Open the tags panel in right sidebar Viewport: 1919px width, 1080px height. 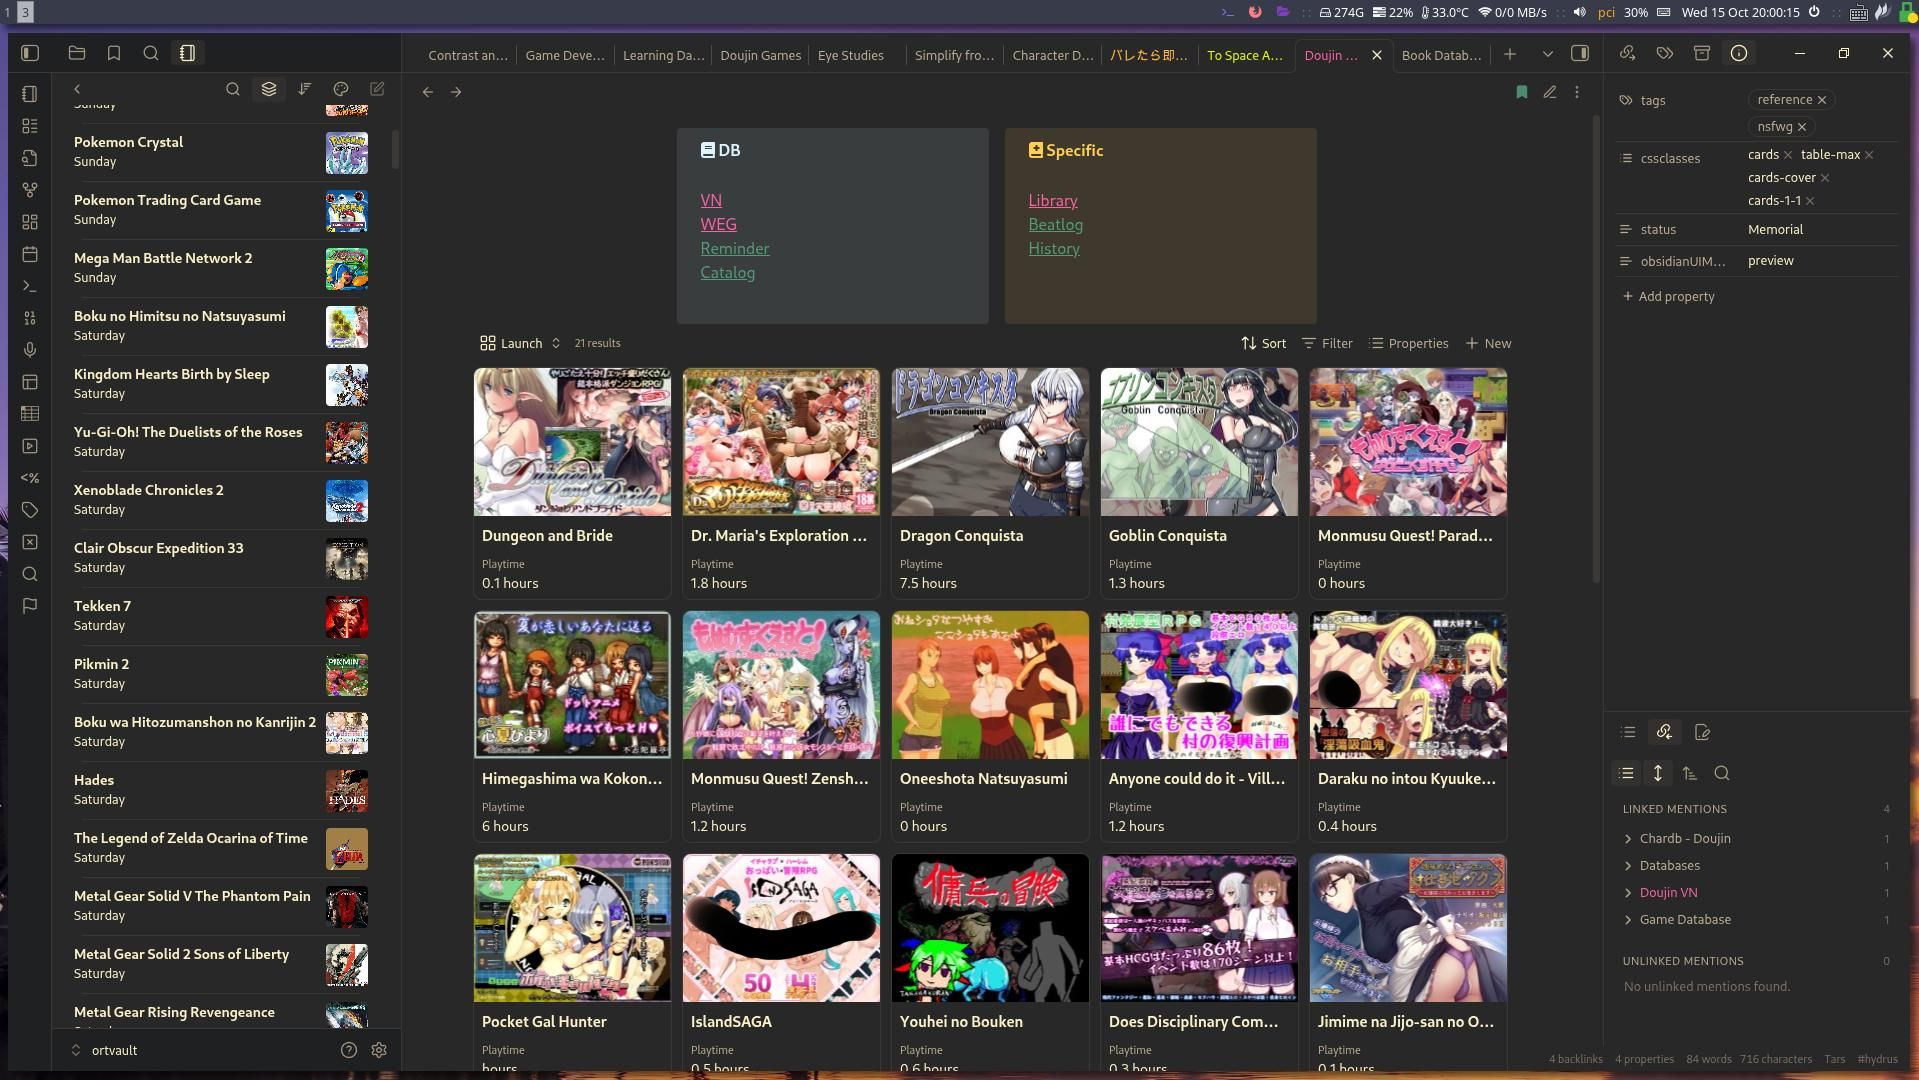1665,53
